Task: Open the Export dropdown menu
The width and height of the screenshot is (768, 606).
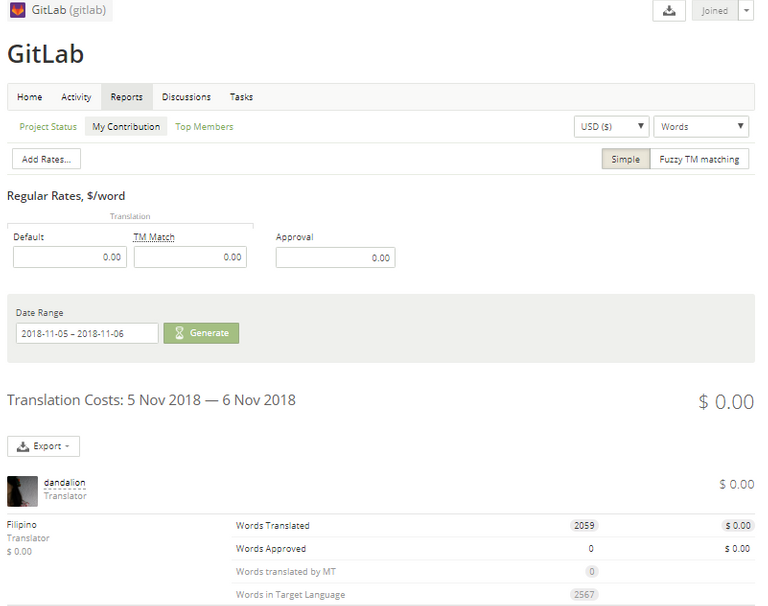Action: pos(43,446)
